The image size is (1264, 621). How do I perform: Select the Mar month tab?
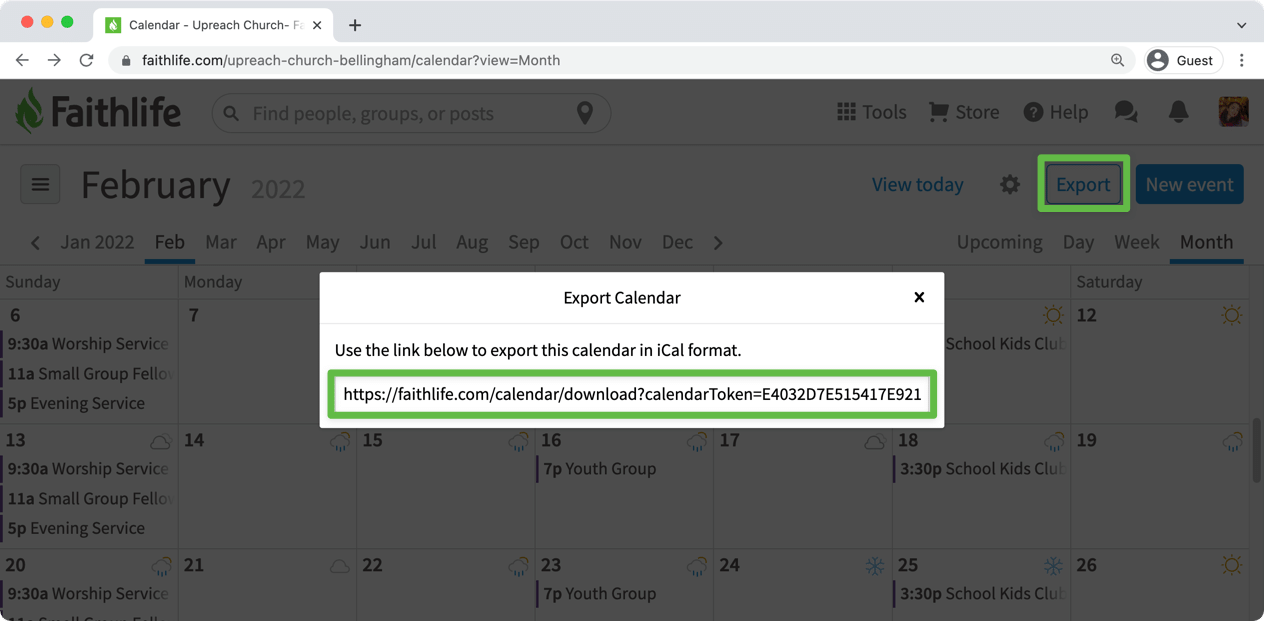(221, 242)
